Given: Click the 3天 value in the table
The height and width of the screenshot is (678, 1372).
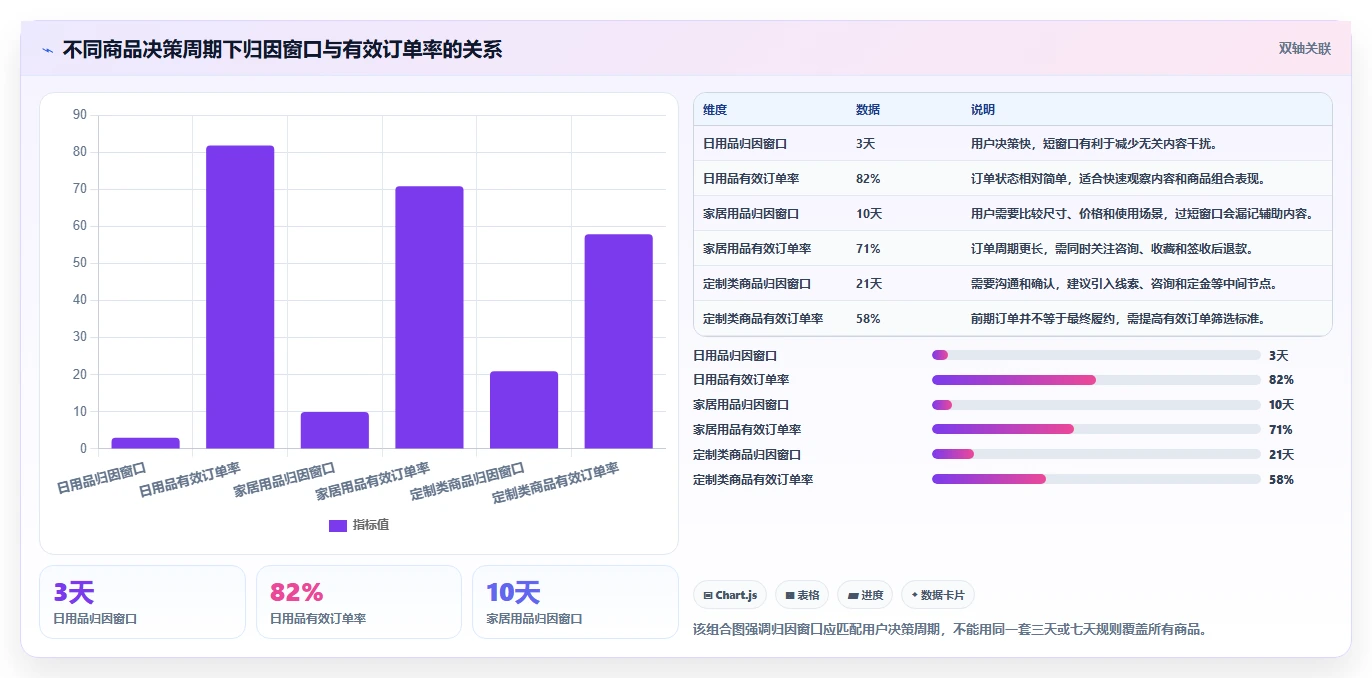Looking at the screenshot, I should click(x=866, y=144).
